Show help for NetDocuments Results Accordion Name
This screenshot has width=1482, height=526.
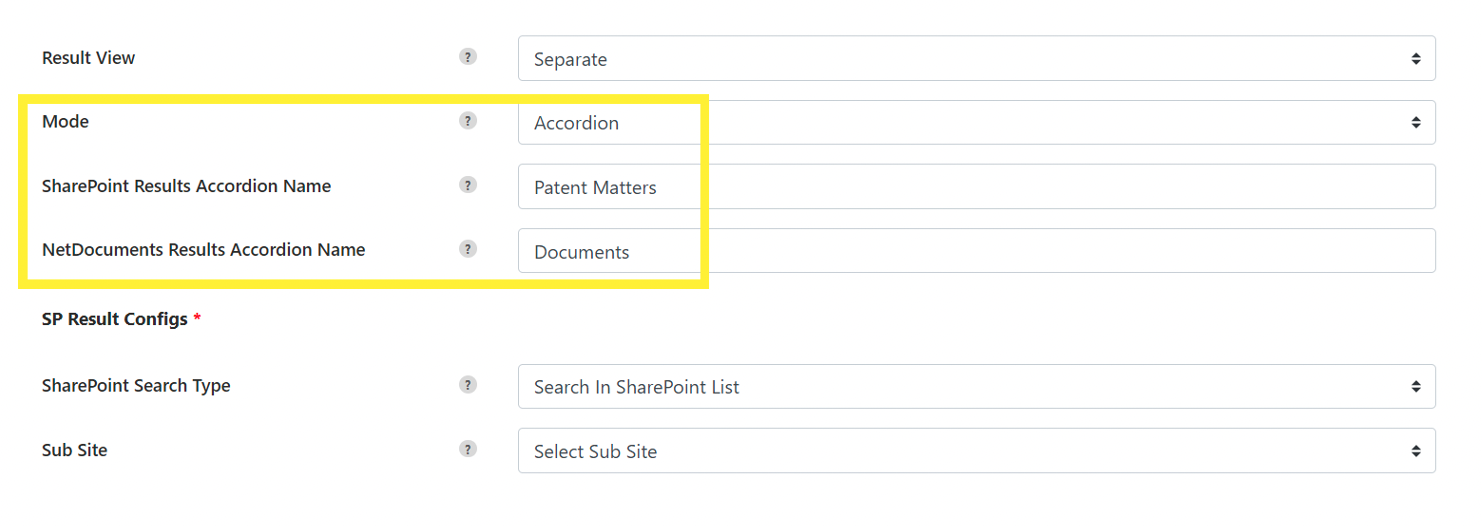468,249
